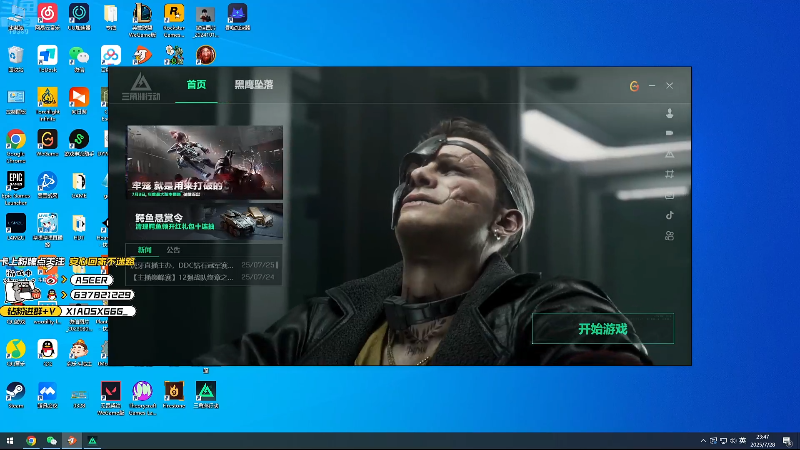Open NetEase Cloud Music desktop icon
800x450 pixels.
(47, 17)
